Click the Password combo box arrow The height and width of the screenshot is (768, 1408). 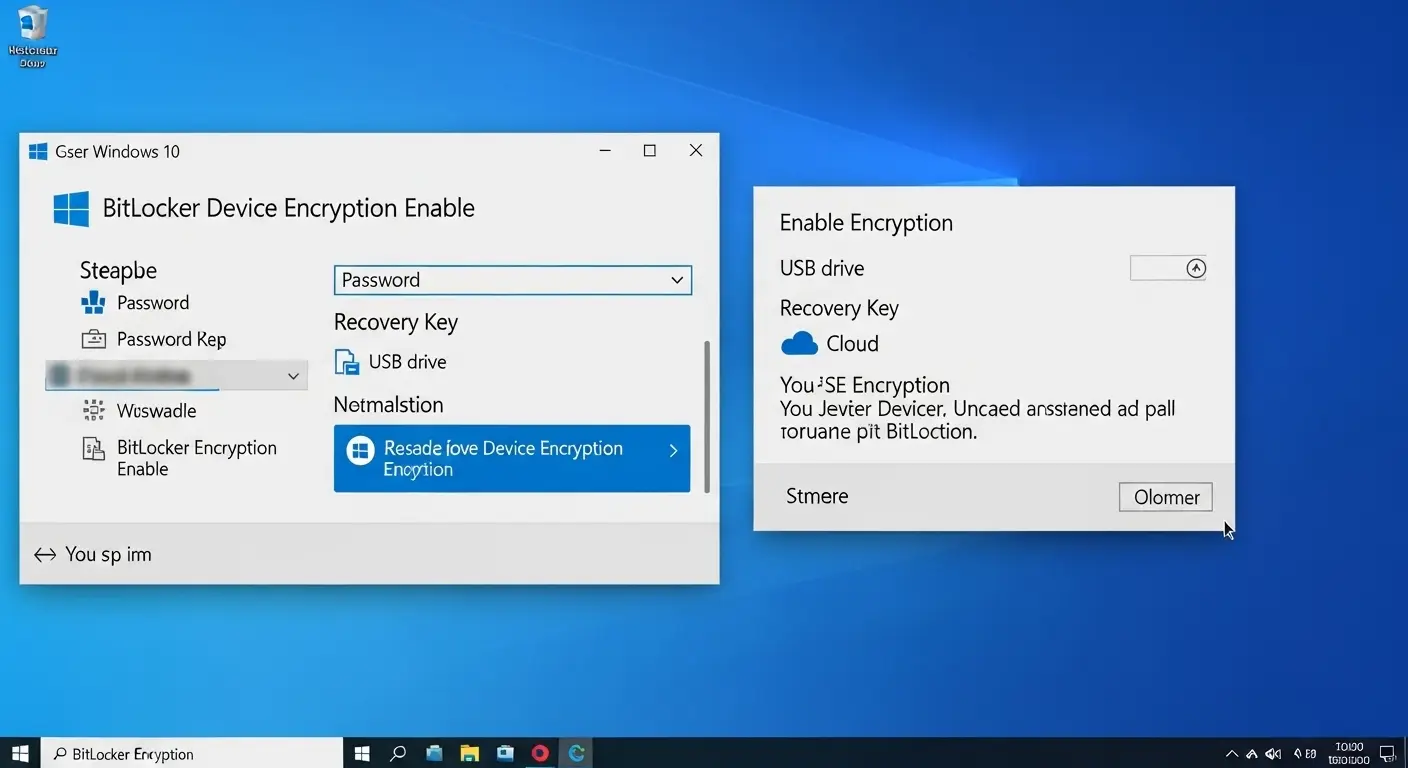[x=677, y=280]
